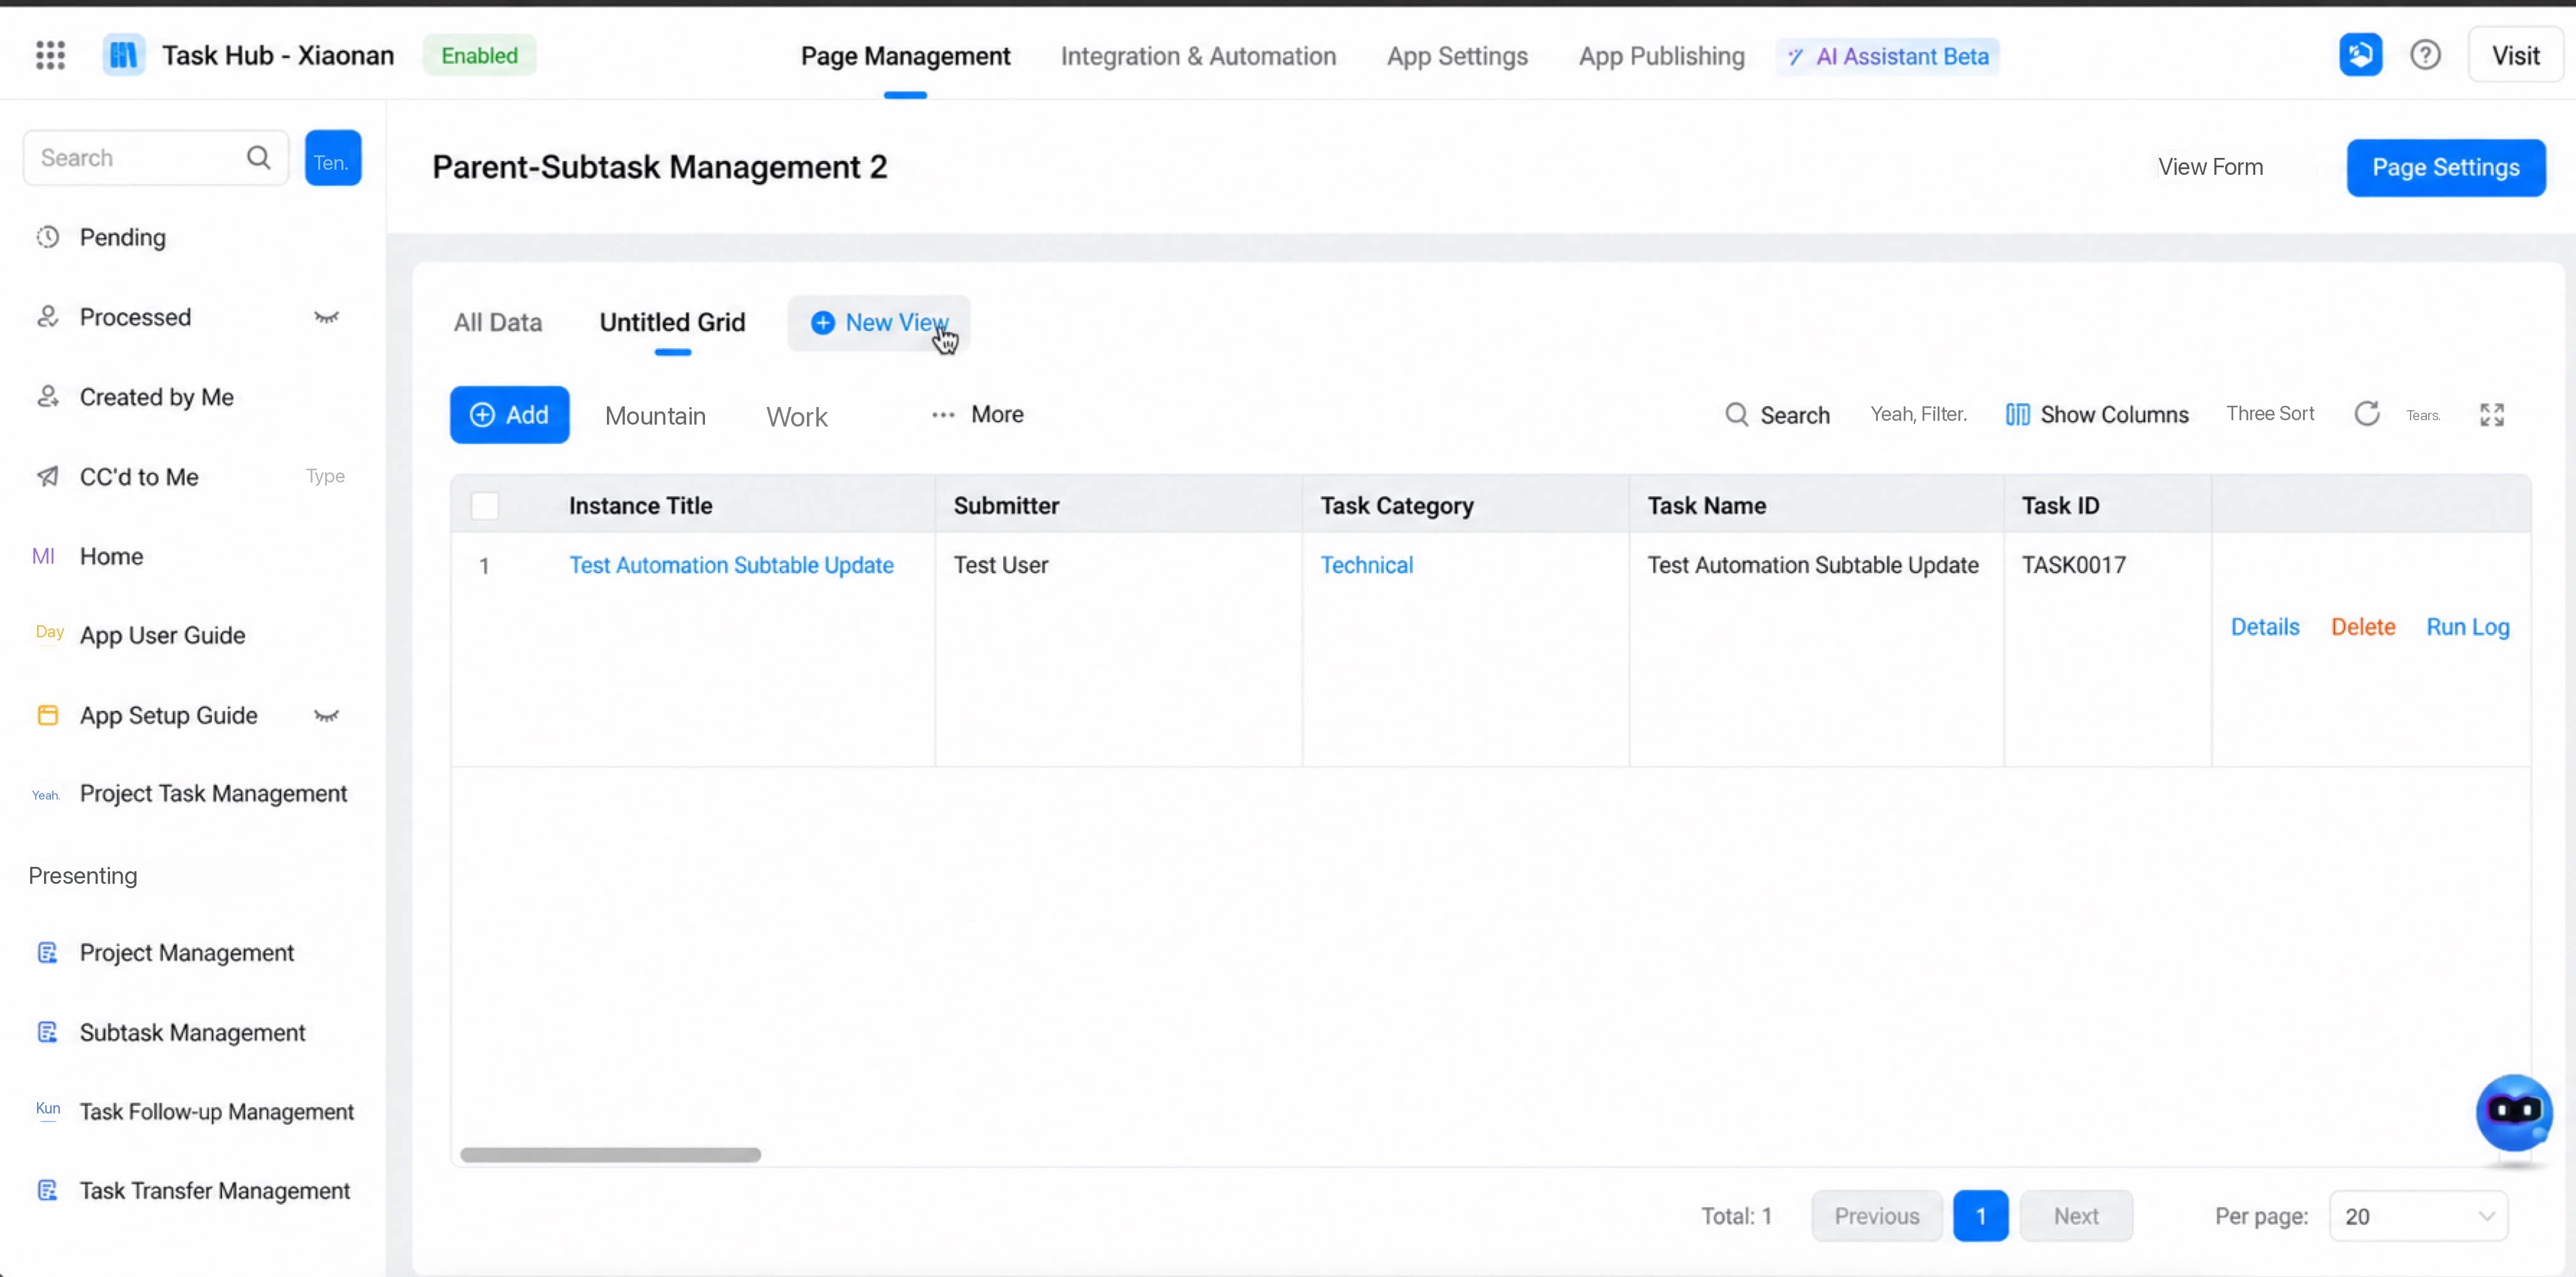Click the blue icon beside help
The image size is (2576, 1277).
(x=2360, y=55)
